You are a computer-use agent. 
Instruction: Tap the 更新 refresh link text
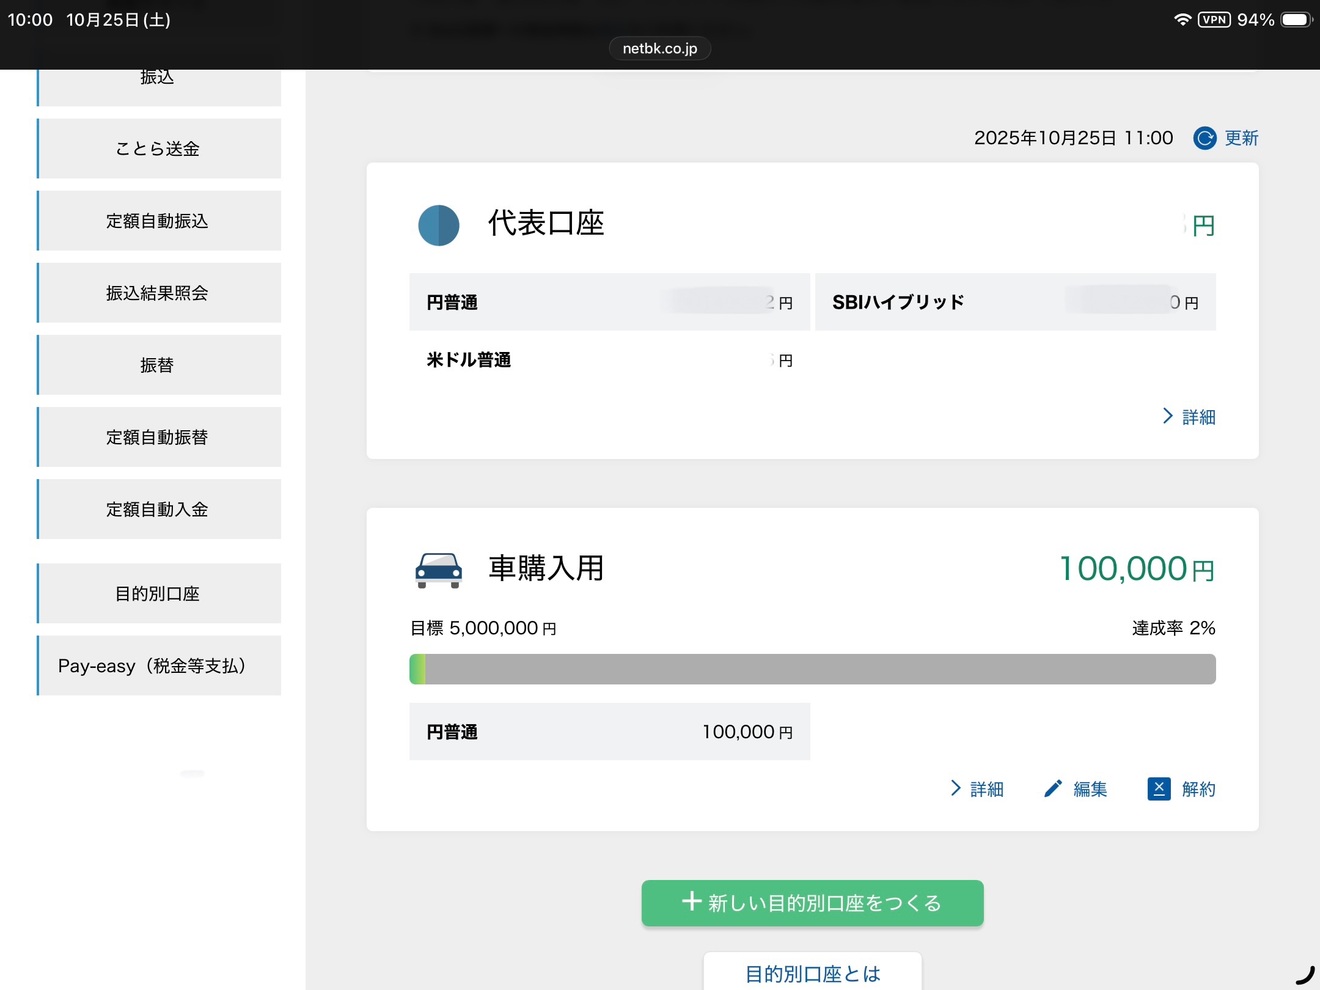pyautogui.click(x=1241, y=138)
